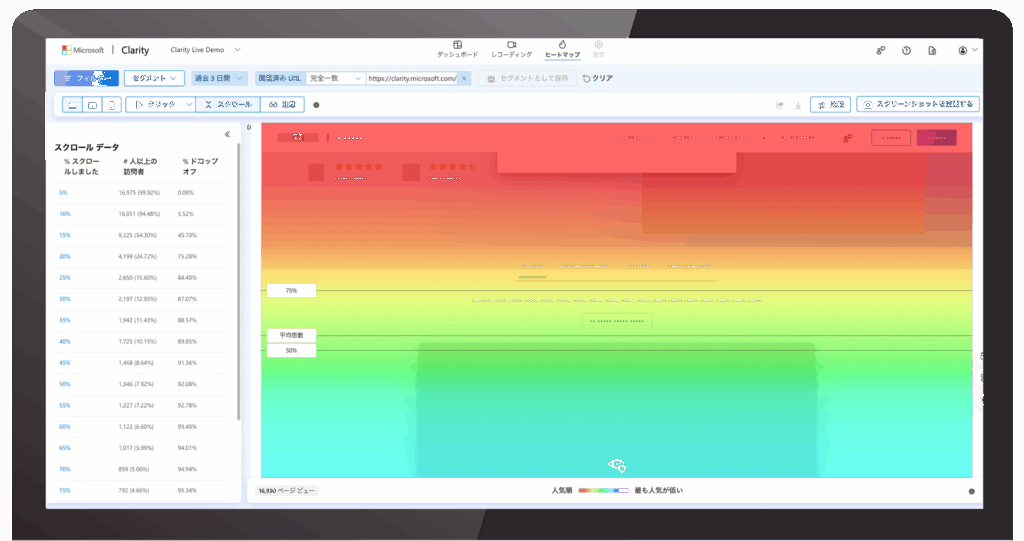Click the blue フィルター filter button
The width and height of the screenshot is (1024, 541).
[x=86, y=78]
